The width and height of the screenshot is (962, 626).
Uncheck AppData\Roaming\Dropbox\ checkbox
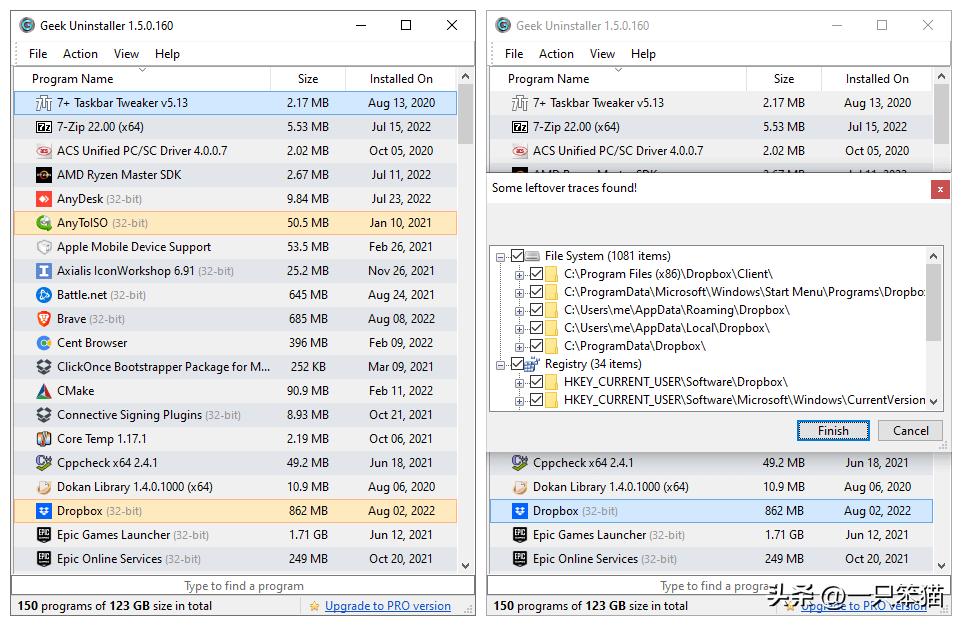[536, 310]
